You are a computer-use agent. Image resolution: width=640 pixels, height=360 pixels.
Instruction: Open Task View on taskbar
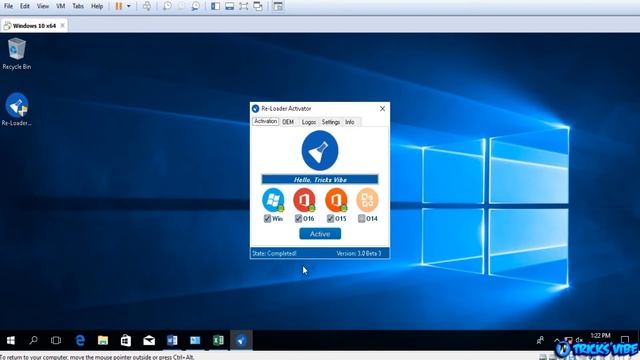(x=56, y=340)
